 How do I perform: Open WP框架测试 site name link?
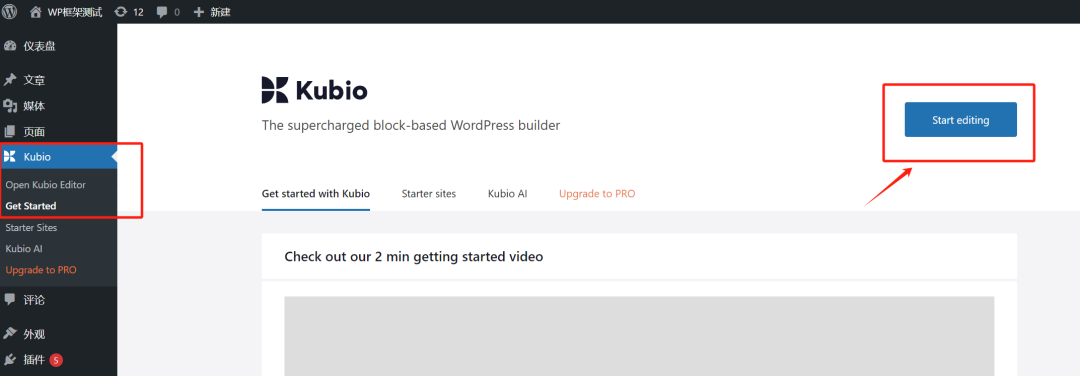(74, 12)
